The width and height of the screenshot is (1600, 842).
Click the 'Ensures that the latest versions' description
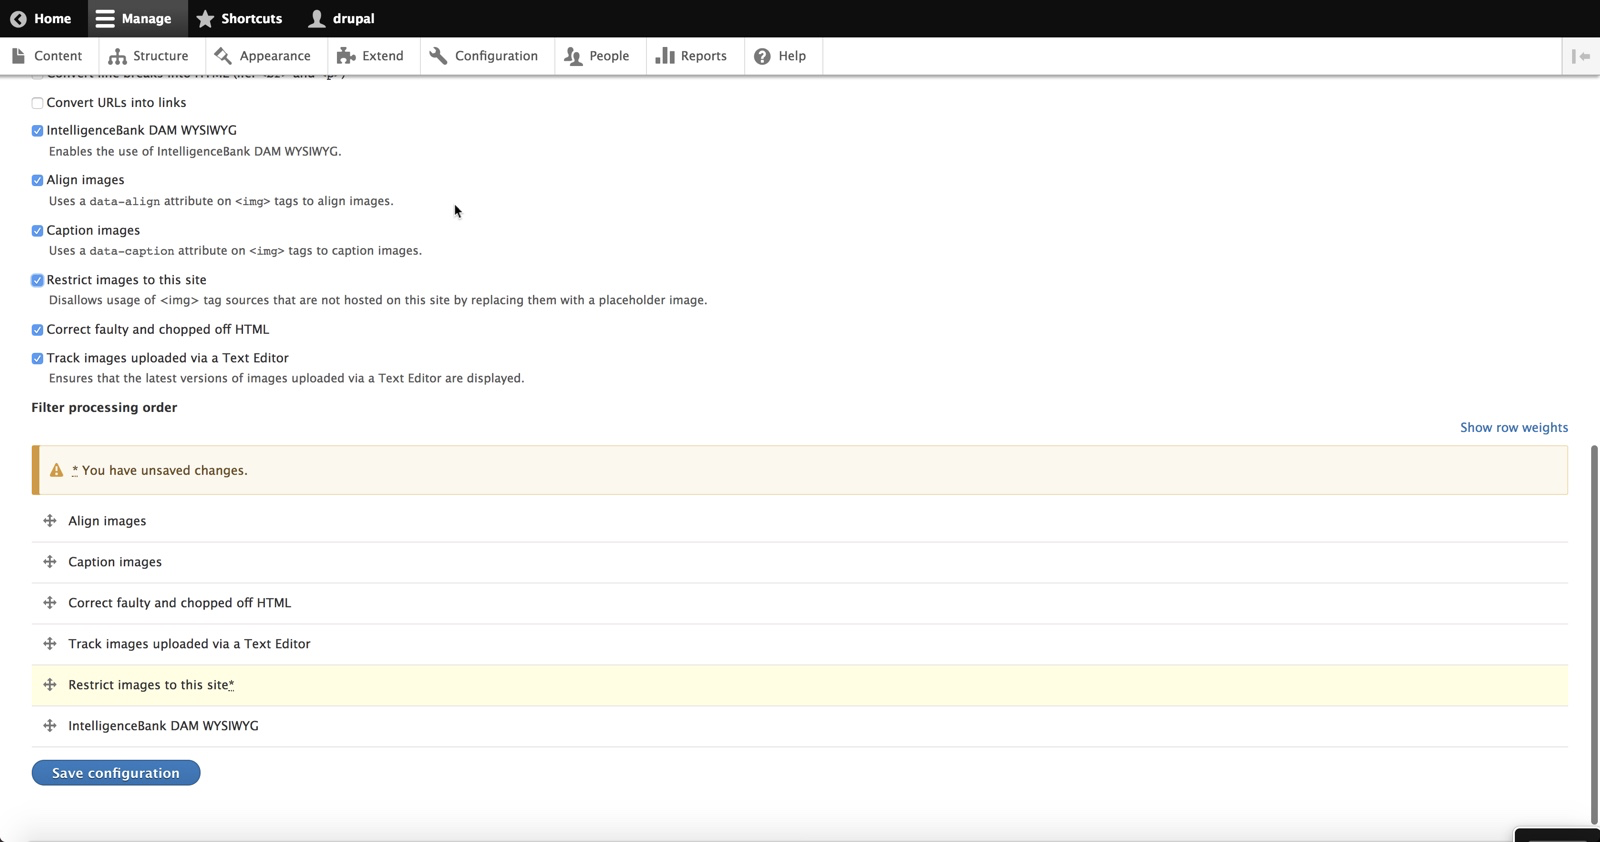coord(287,379)
